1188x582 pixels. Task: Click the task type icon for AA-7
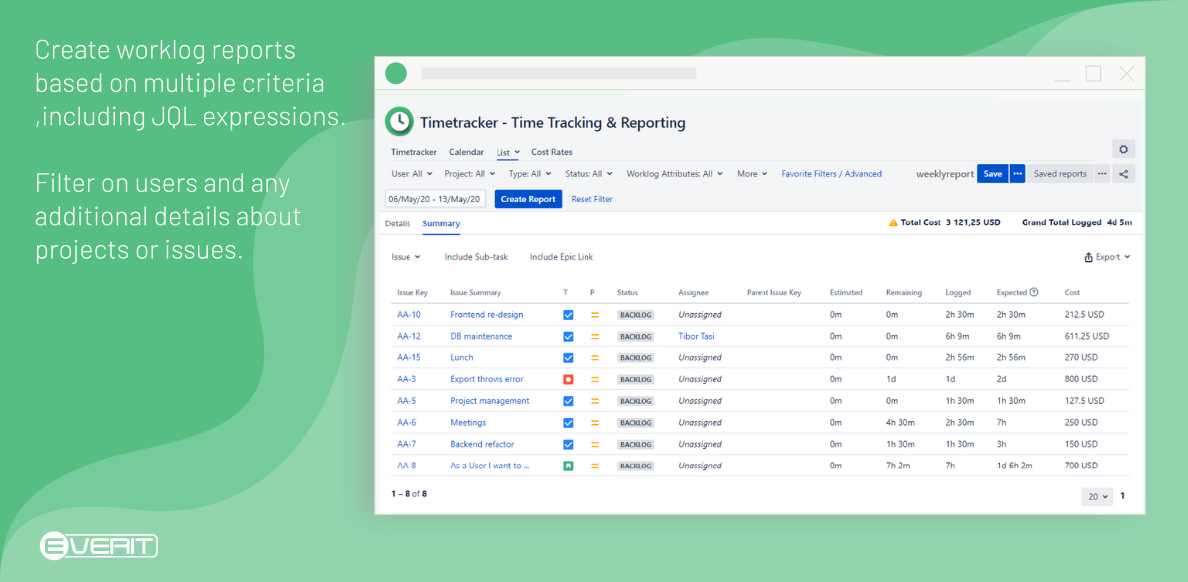[568, 444]
